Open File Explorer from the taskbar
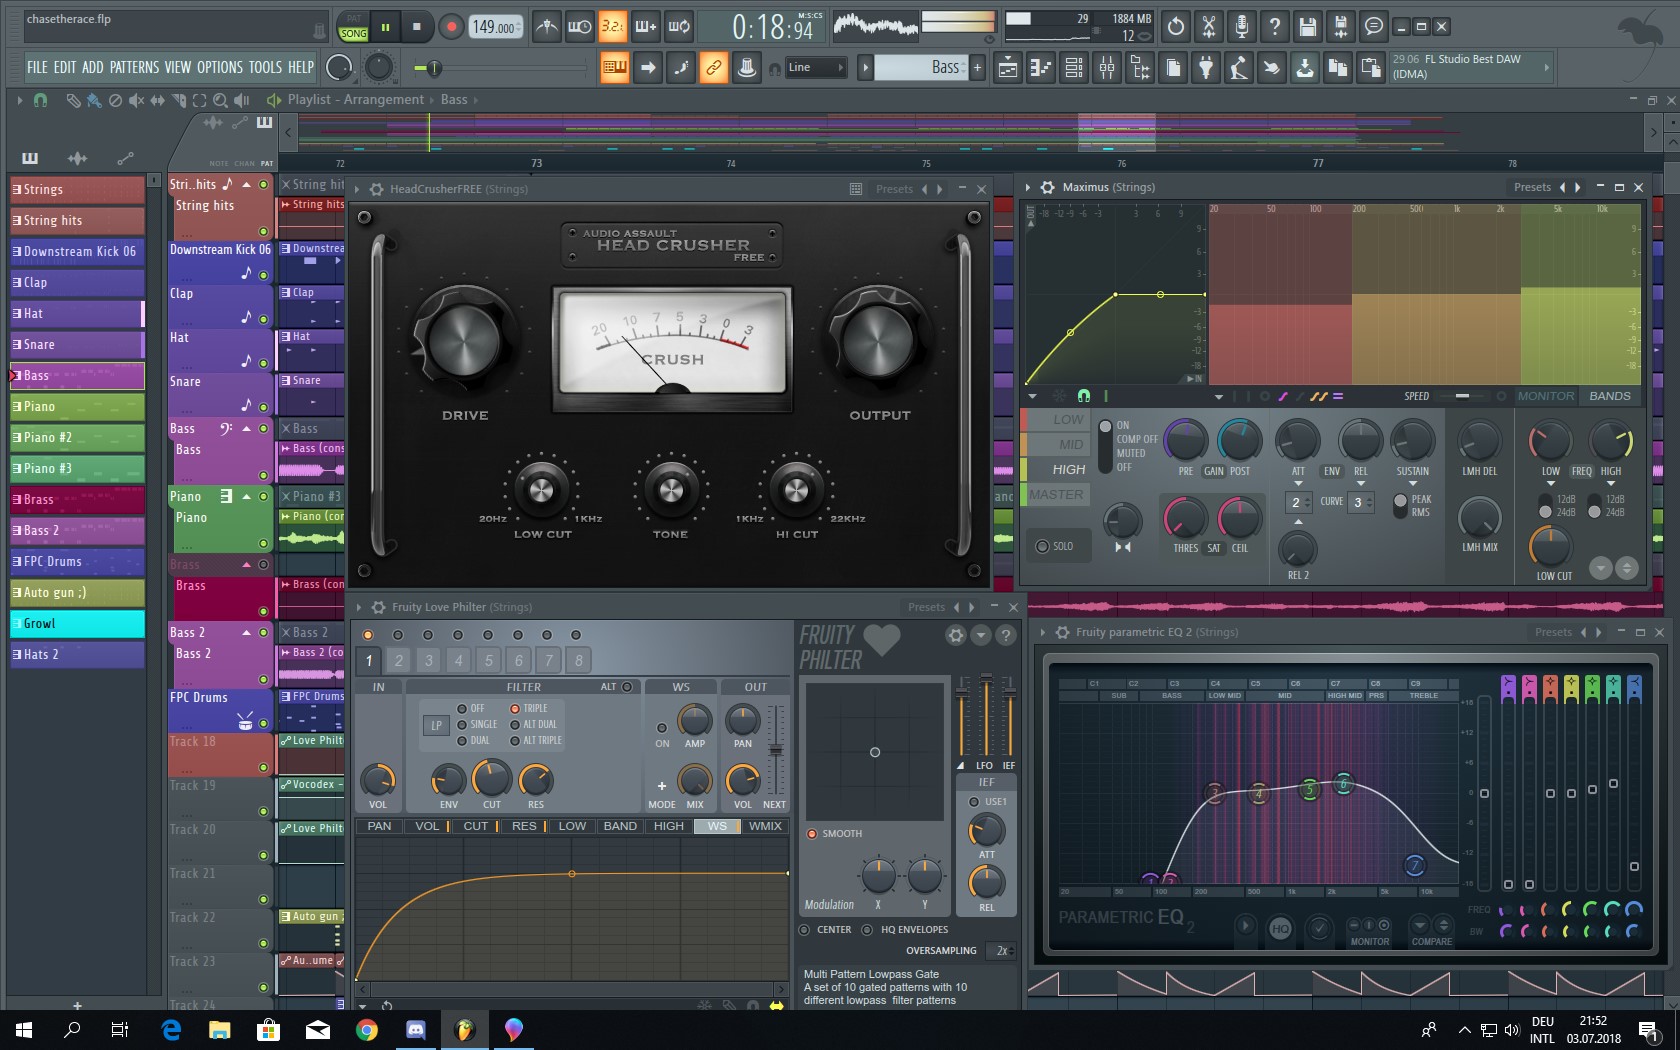 click(x=220, y=1029)
